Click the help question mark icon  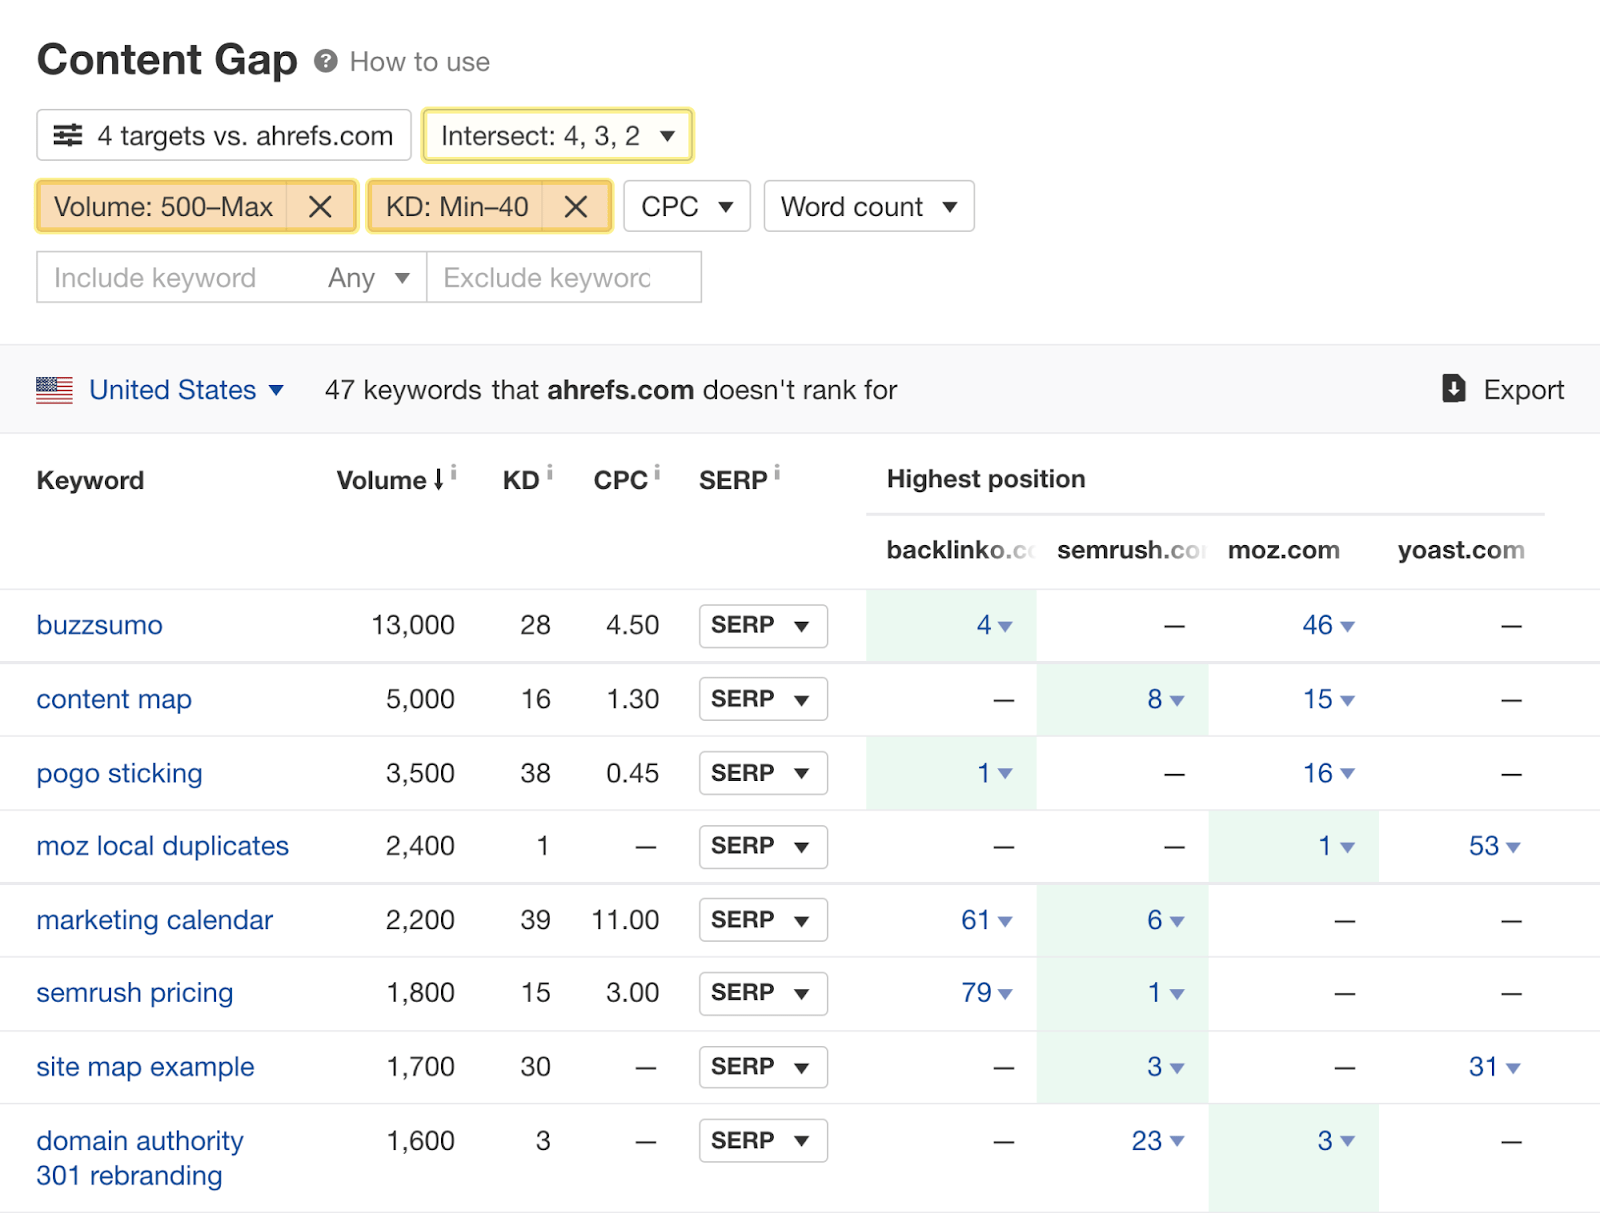tap(325, 62)
